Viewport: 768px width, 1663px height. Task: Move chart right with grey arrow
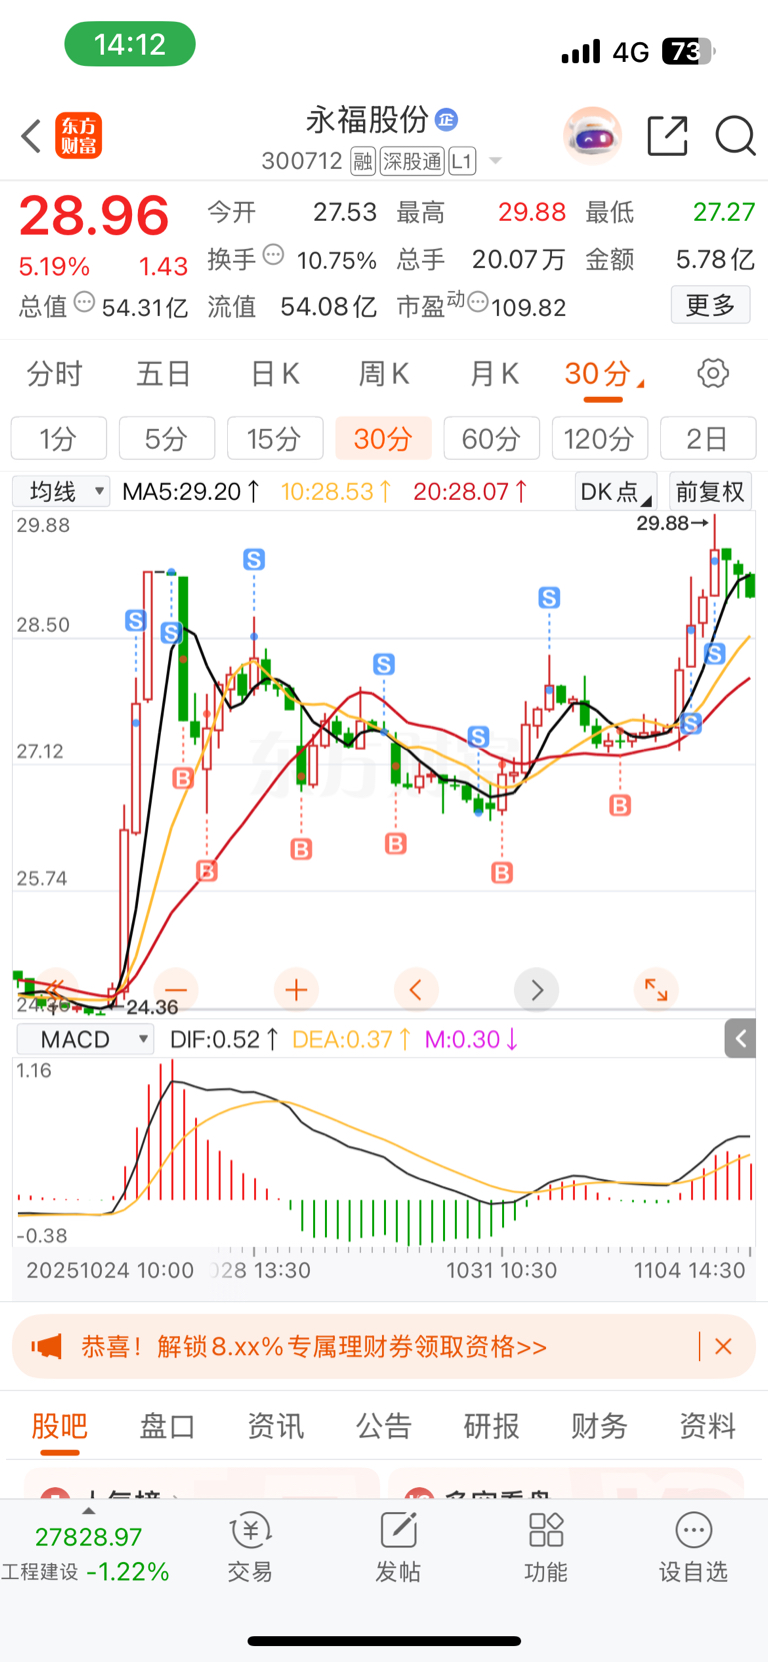tap(536, 990)
